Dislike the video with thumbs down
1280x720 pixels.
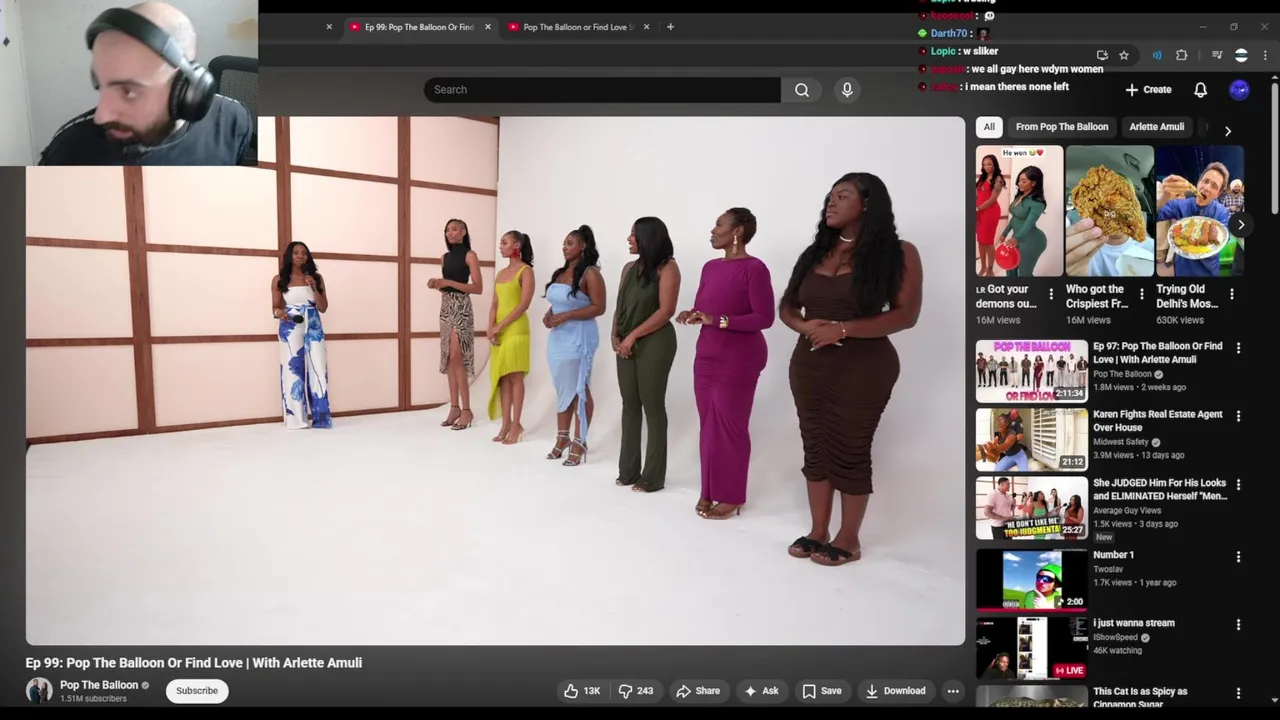click(x=635, y=691)
